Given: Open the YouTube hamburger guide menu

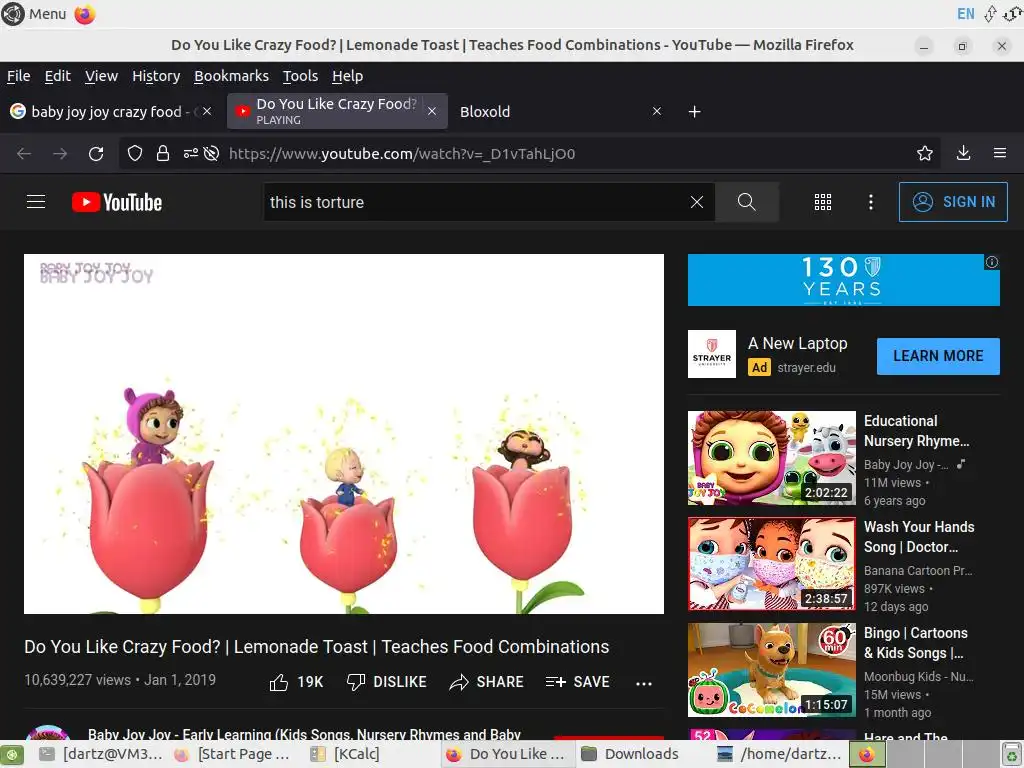Looking at the screenshot, I should (x=36, y=202).
